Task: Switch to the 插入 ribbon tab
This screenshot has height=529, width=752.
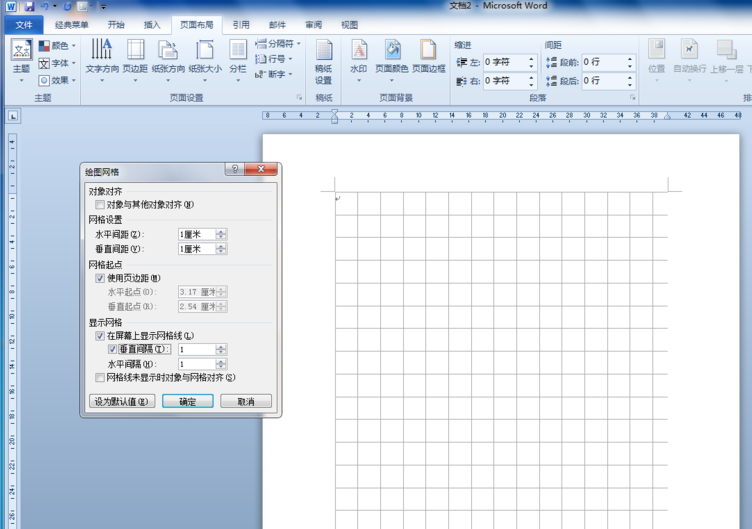Action: pyautogui.click(x=152, y=25)
